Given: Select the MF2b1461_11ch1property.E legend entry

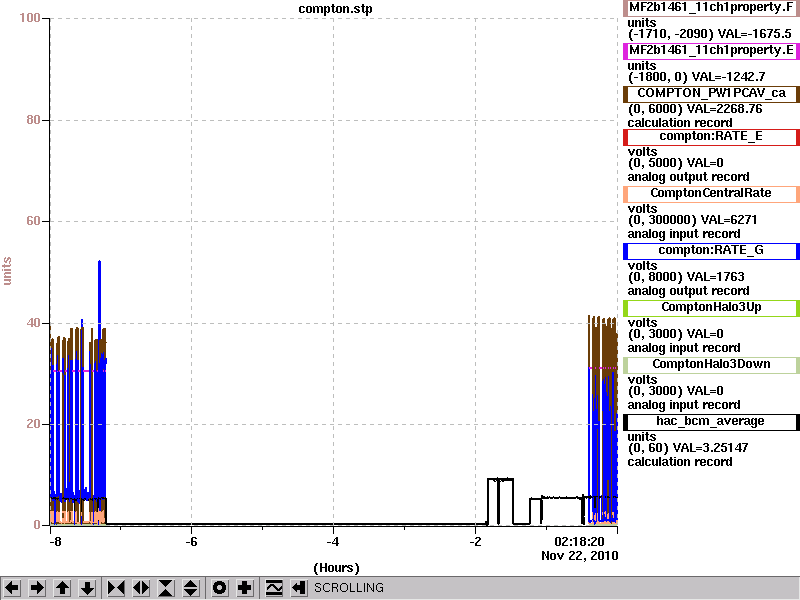Looking at the screenshot, I should 711,51.
